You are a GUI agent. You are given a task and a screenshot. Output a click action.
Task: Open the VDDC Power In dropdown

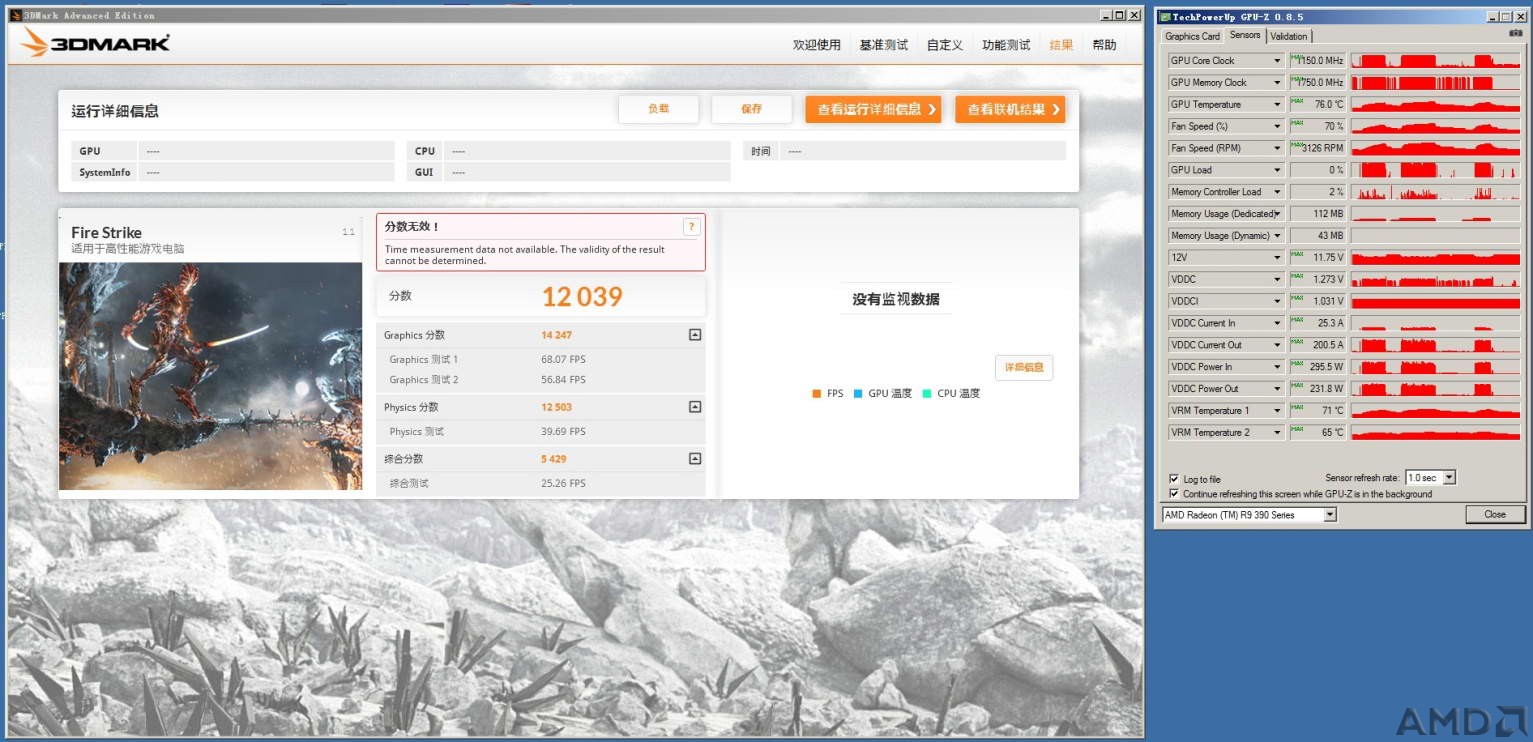click(1277, 367)
